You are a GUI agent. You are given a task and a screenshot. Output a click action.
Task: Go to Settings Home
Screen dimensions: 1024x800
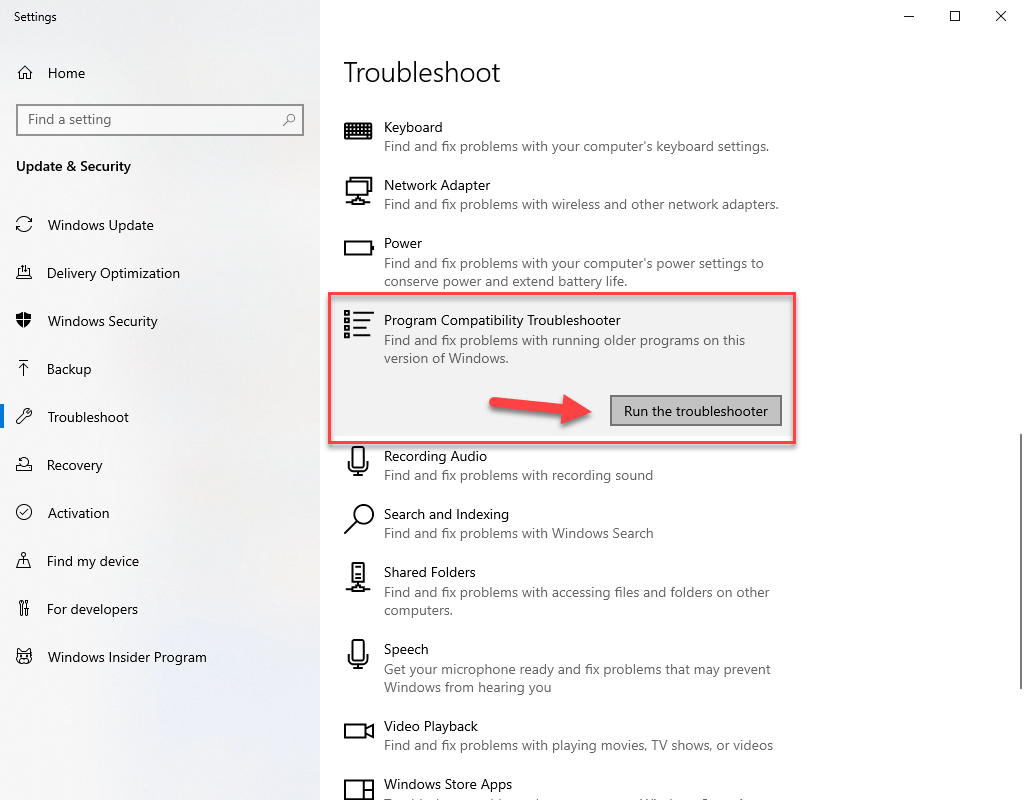66,73
